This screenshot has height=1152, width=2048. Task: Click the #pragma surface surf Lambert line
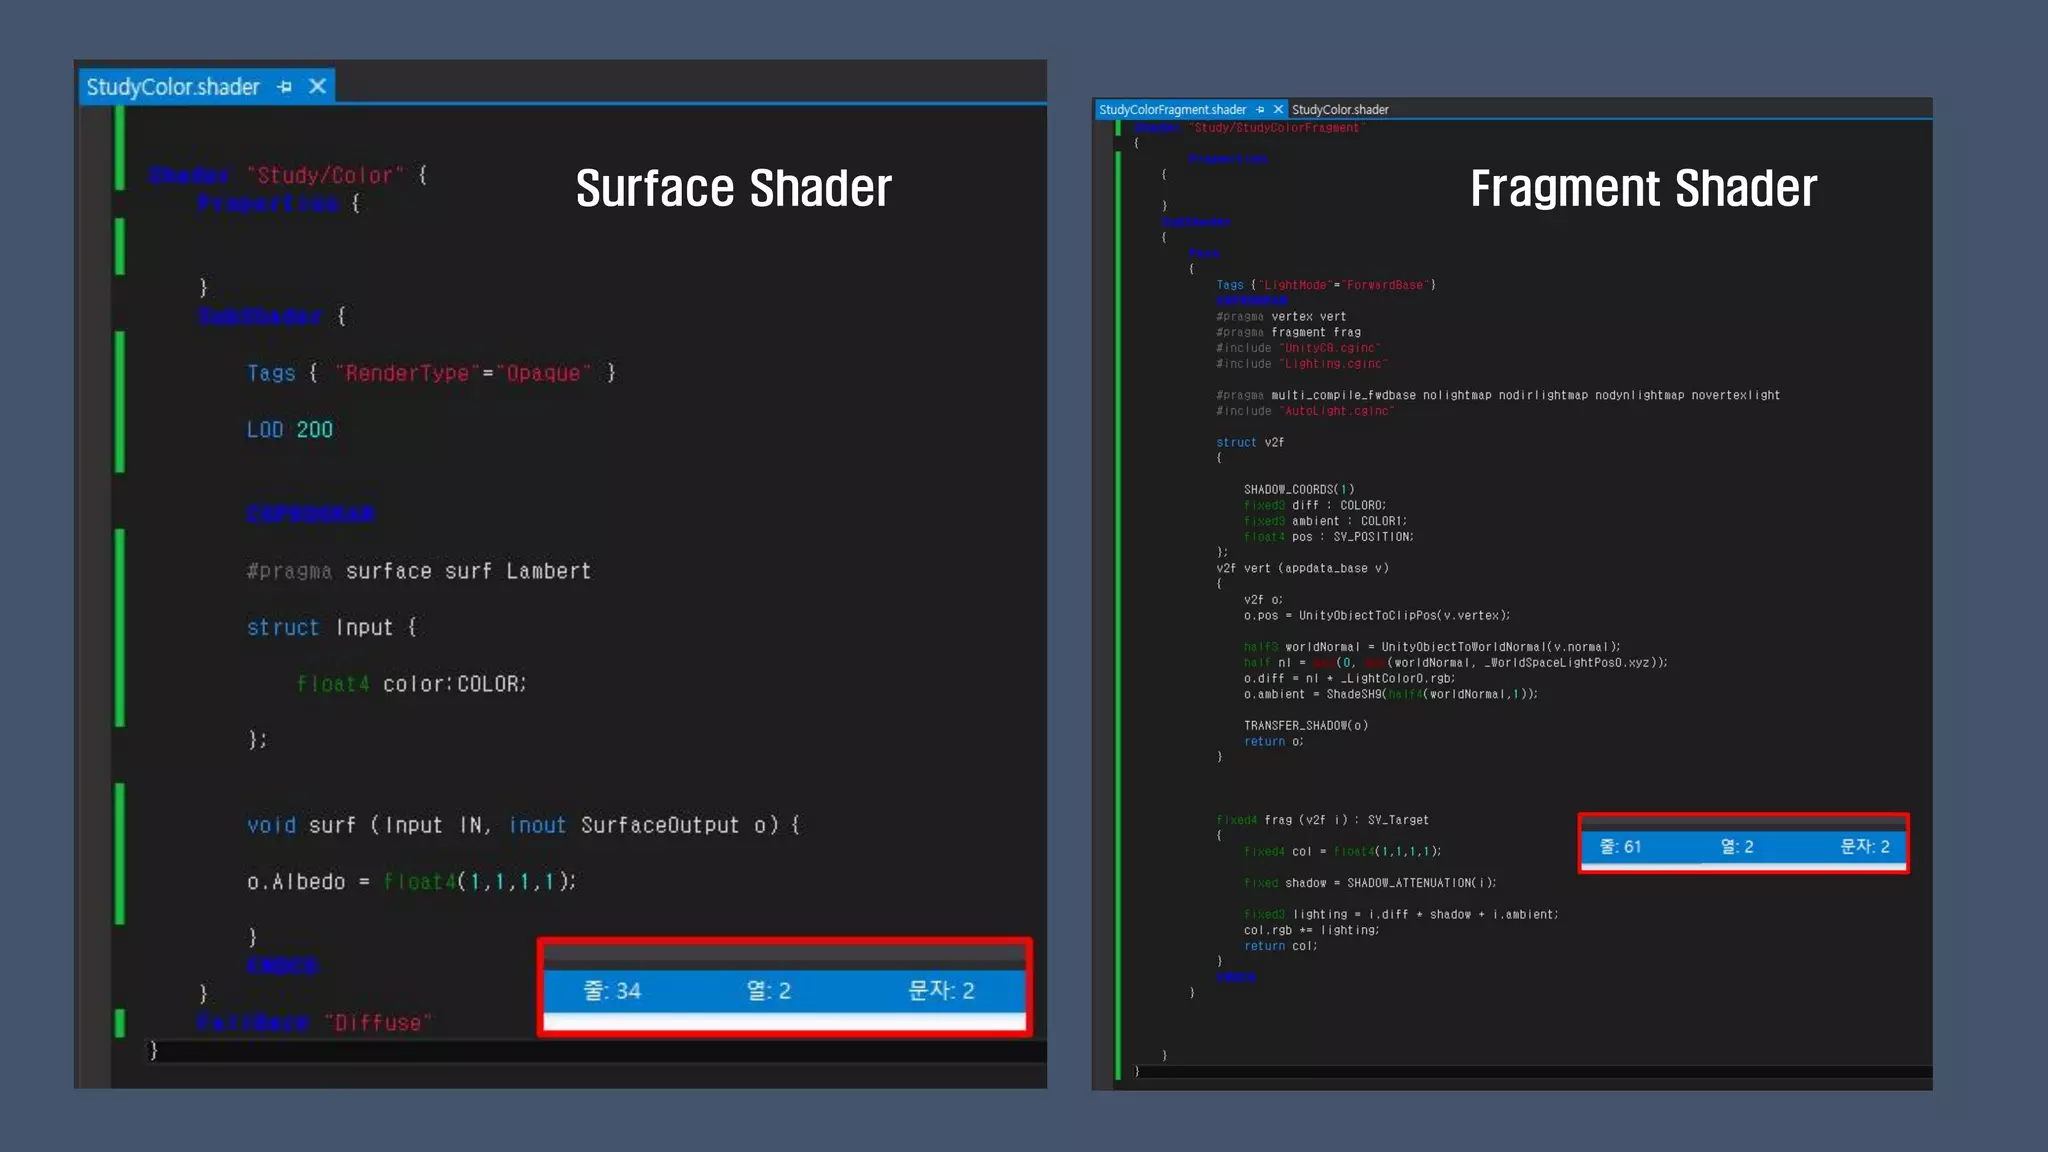pyautogui.click(x=419, y=571)
